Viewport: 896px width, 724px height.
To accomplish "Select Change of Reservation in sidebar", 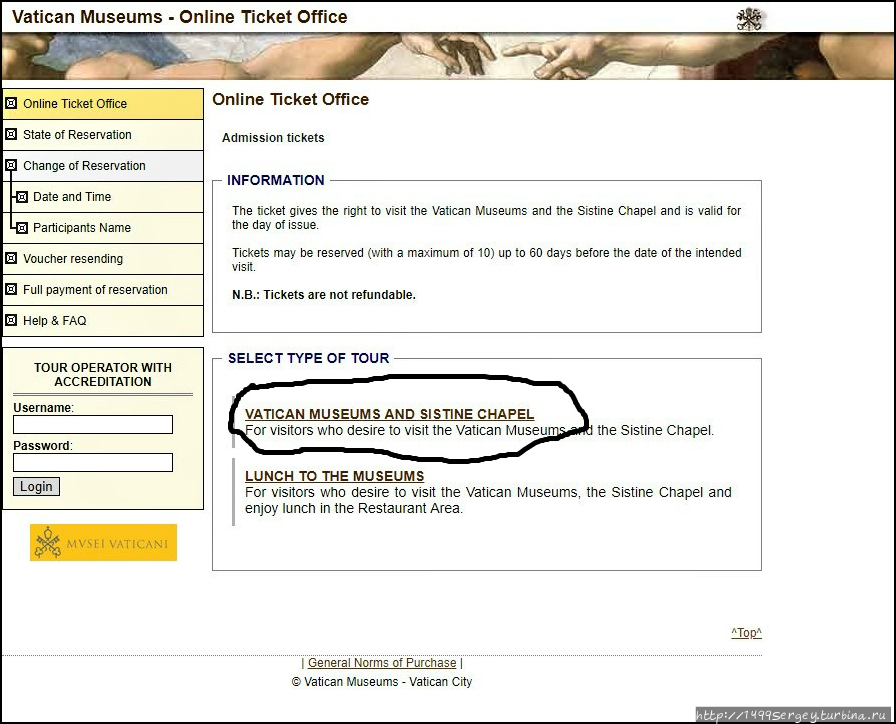I will (103, 166).
